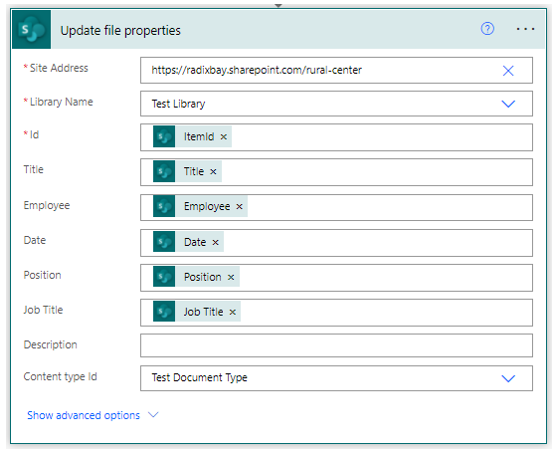Open the help question mark icon

[487, 29]
